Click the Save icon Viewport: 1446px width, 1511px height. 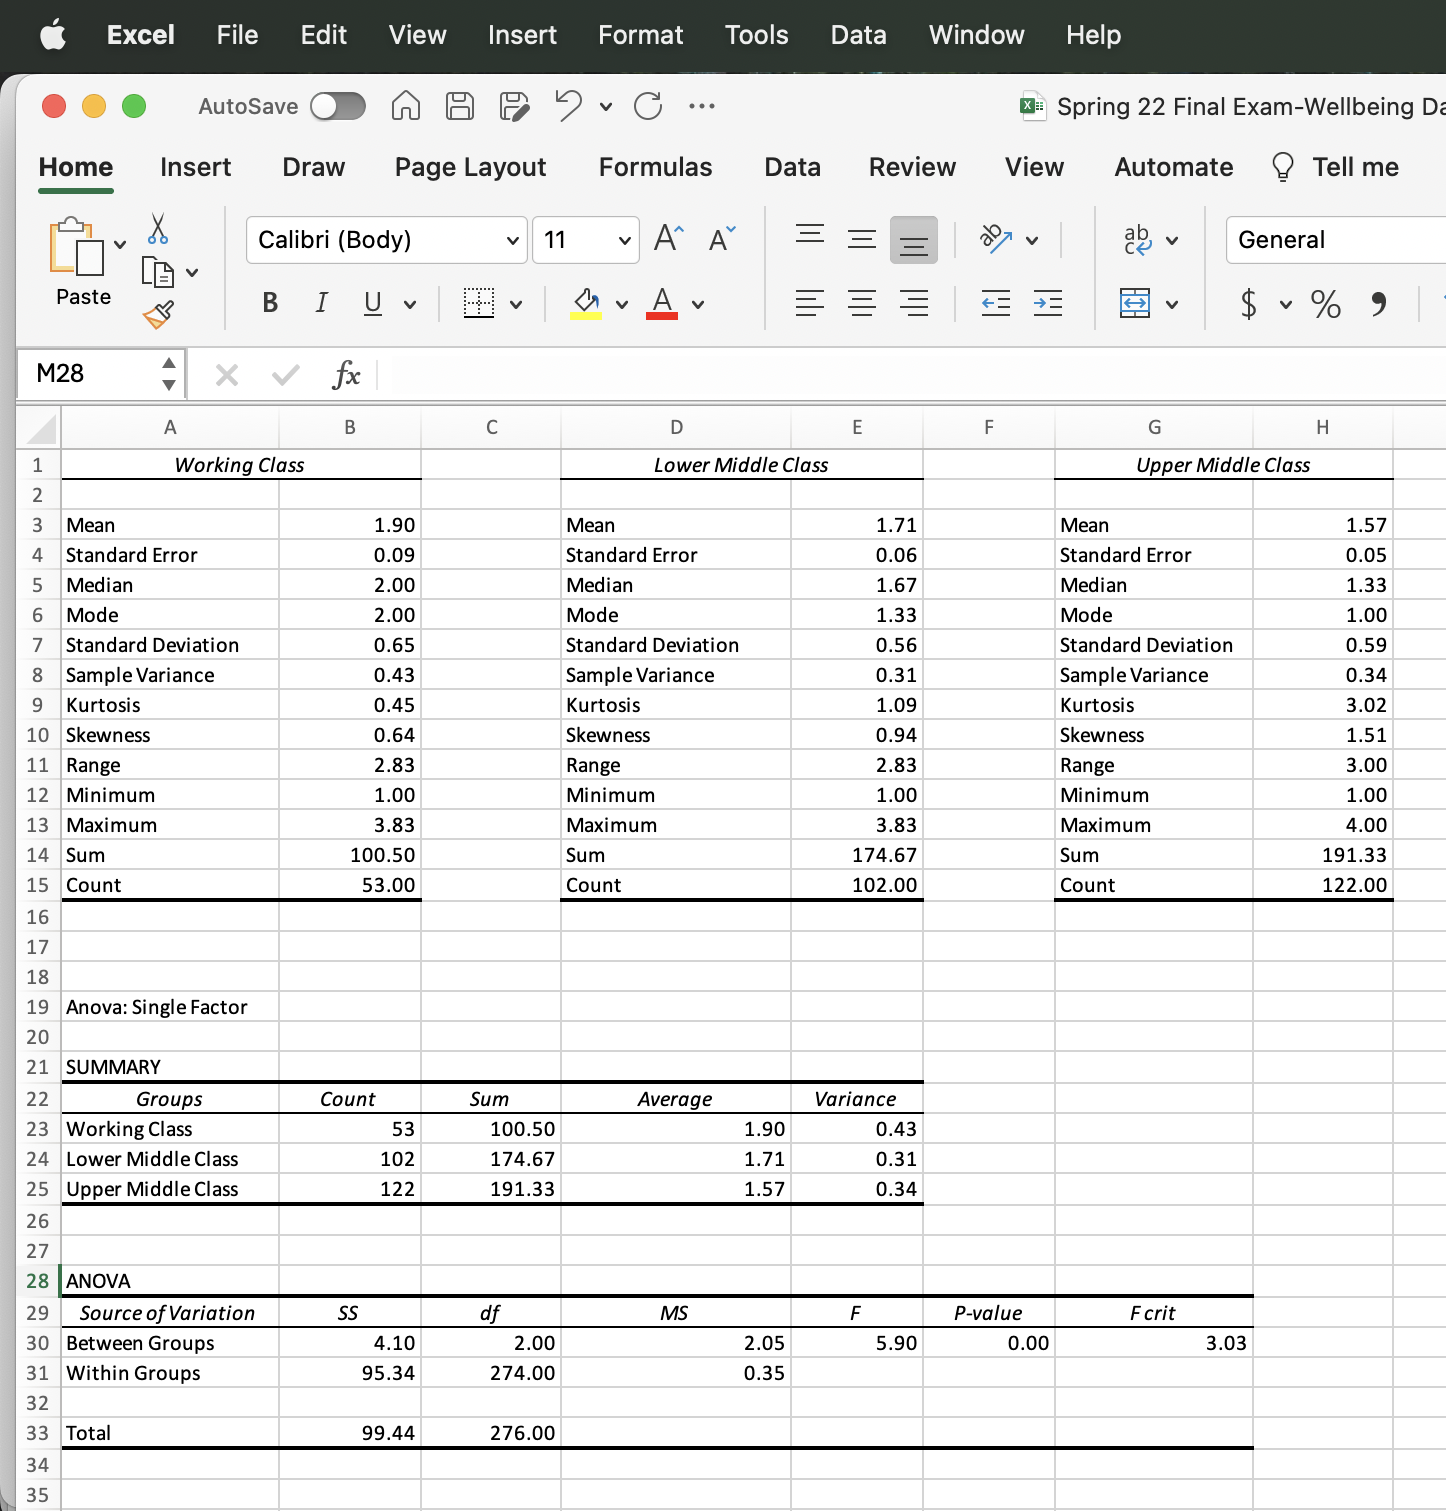pyautogui.click(x=460, y=105)
